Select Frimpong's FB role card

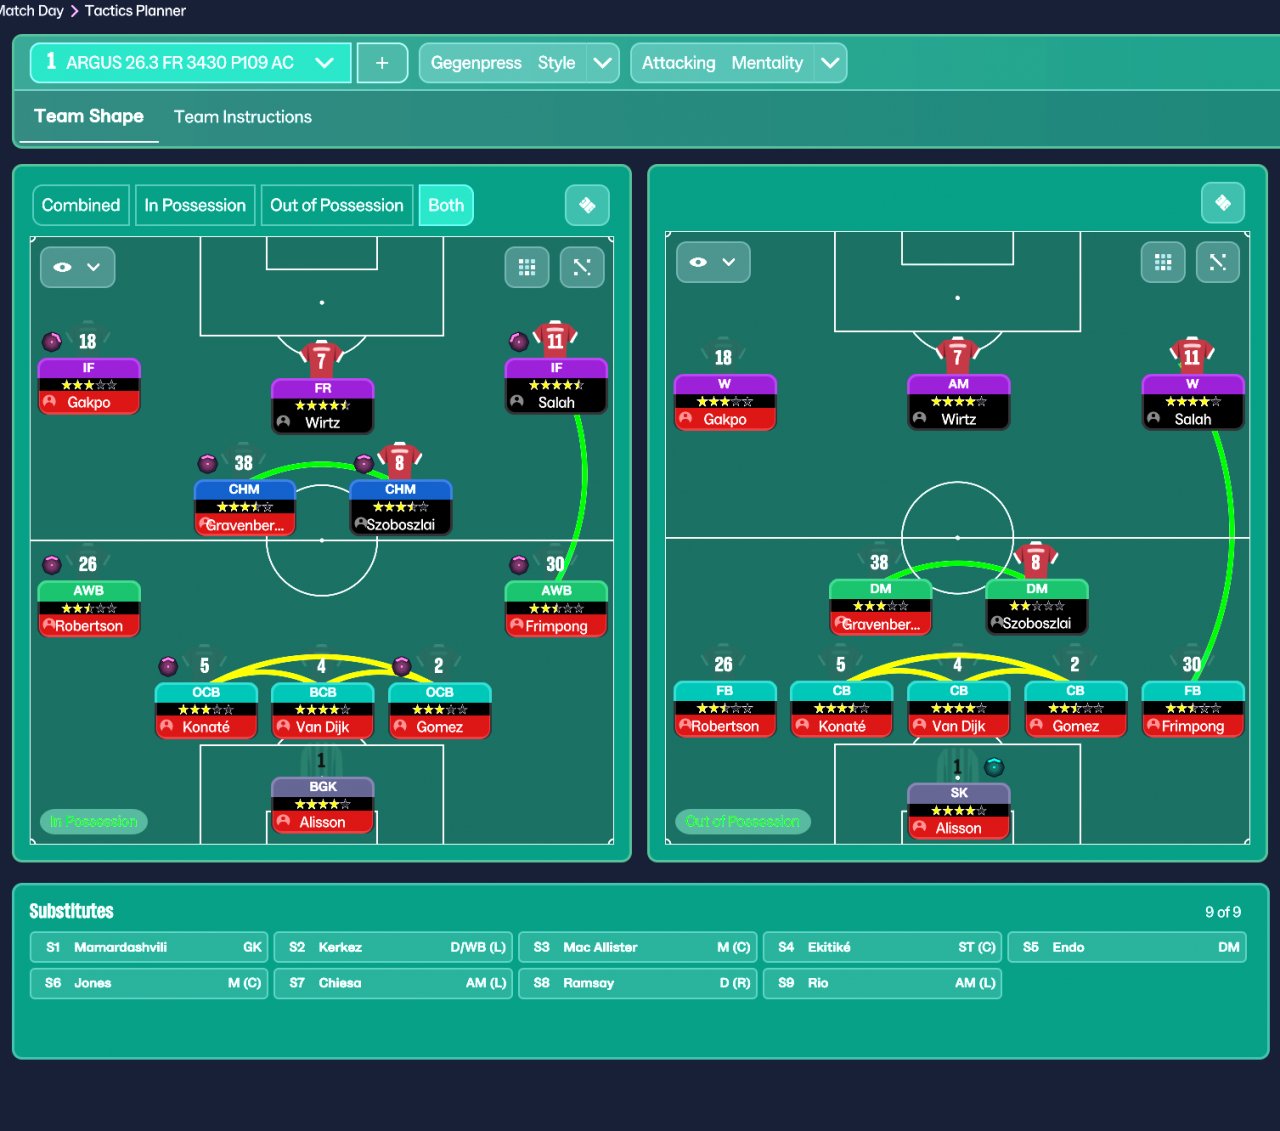pos(1192,709)
